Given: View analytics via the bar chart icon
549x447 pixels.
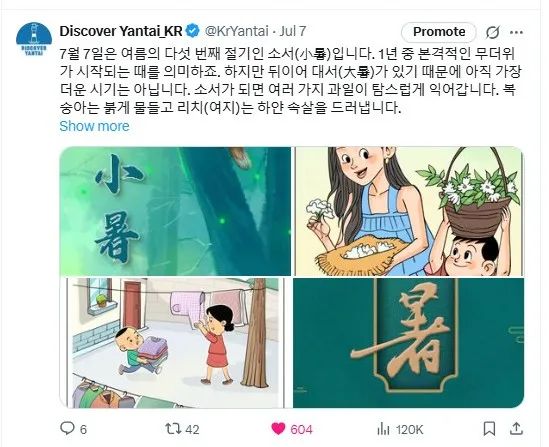Looking at the screenshot, I should 384,429.
